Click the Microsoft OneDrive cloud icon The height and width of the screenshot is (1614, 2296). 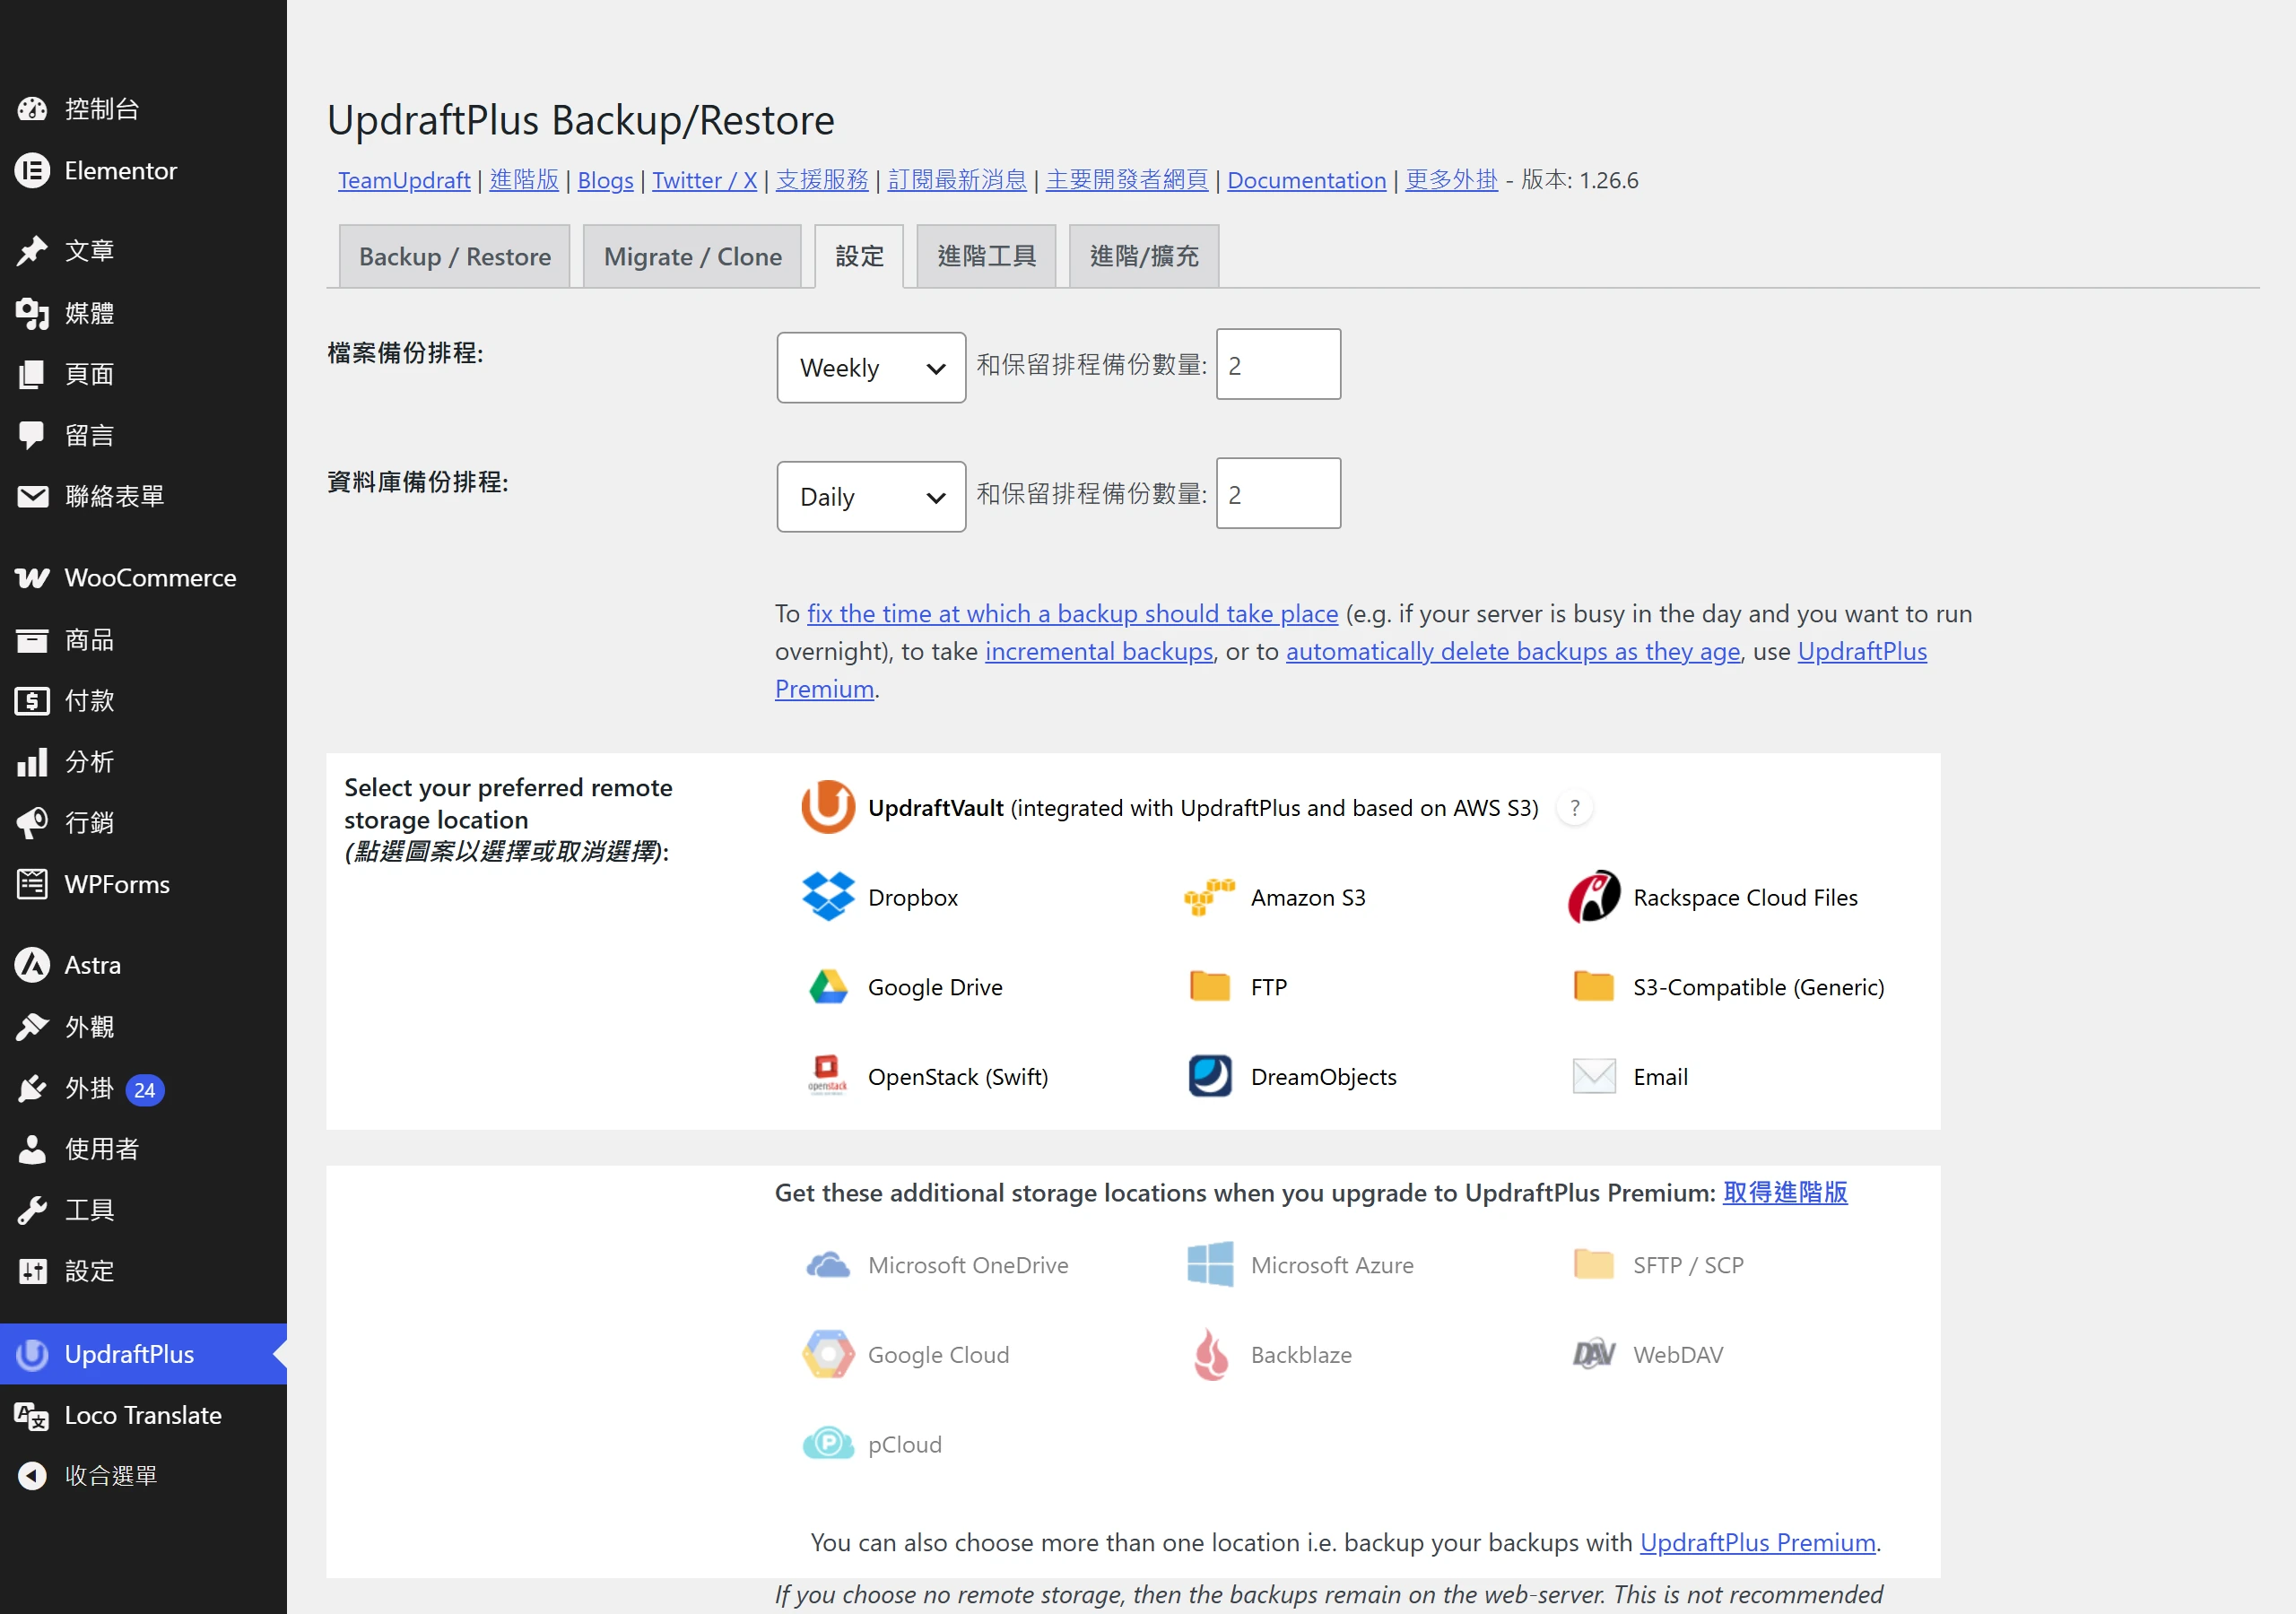pos(828,1265)
